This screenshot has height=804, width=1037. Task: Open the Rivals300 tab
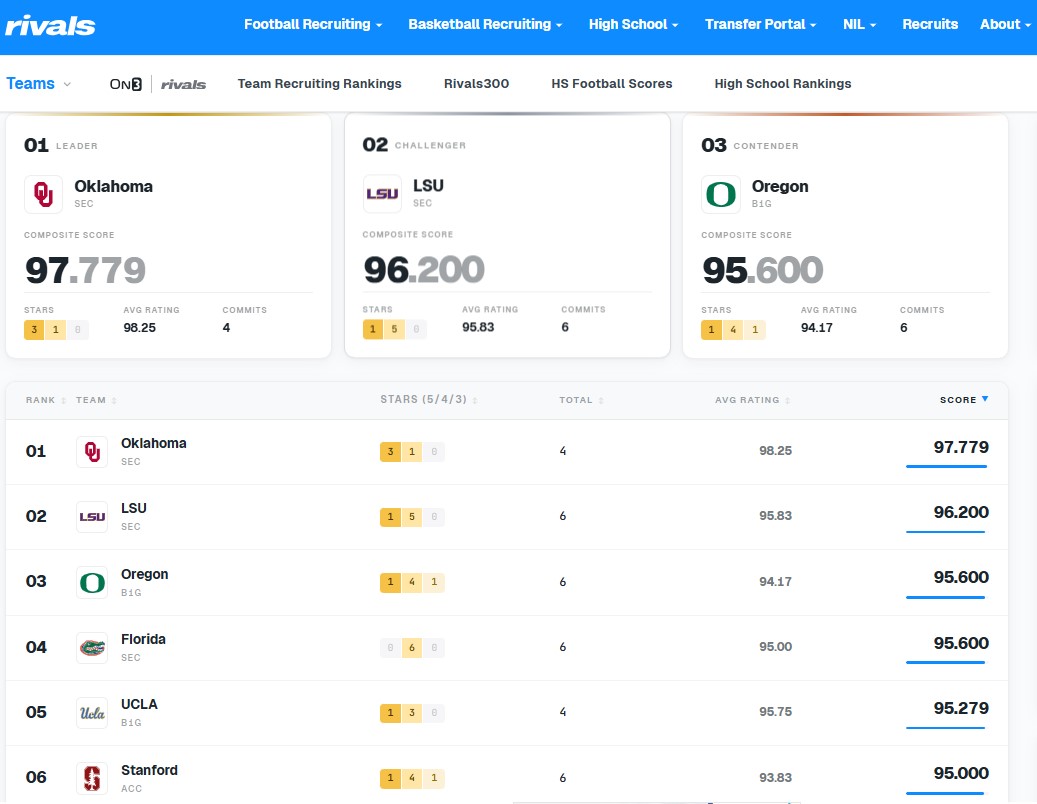476,84
